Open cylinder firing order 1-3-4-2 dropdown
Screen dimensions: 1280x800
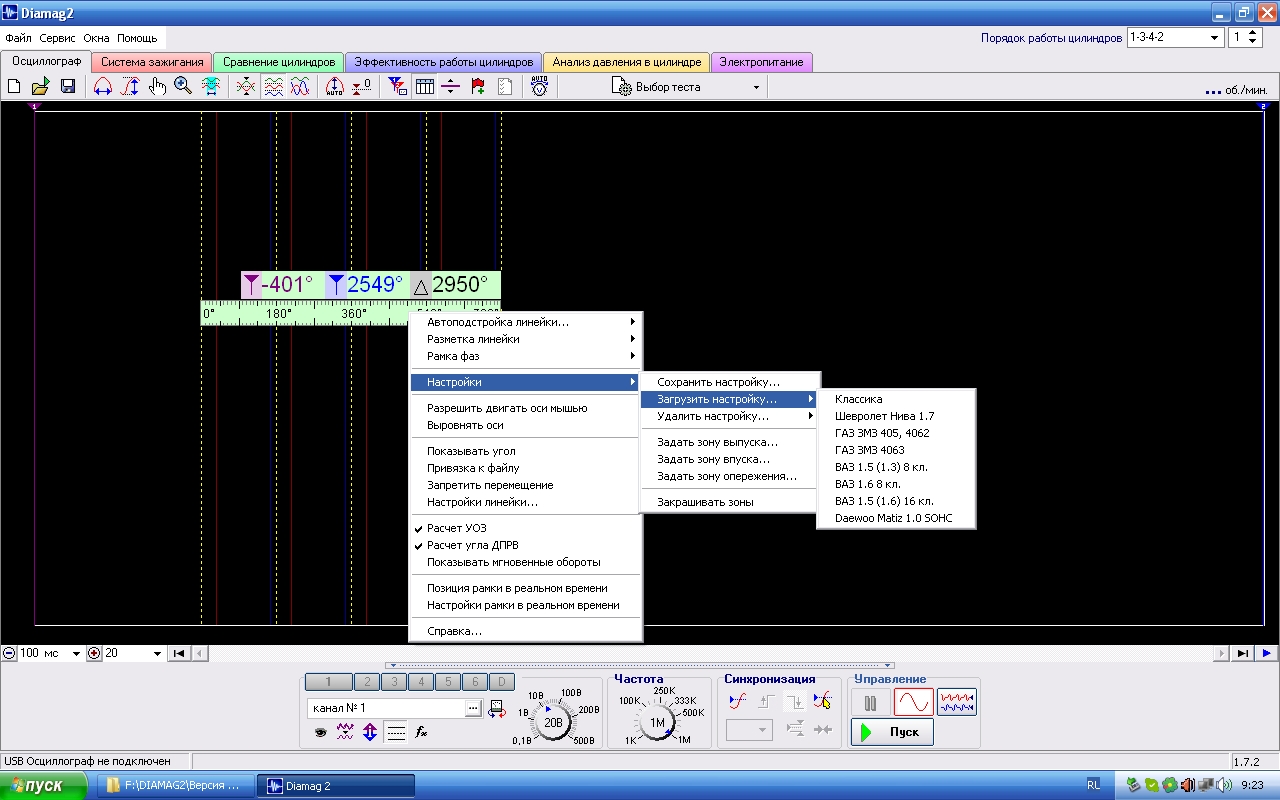coord(1215,38)
